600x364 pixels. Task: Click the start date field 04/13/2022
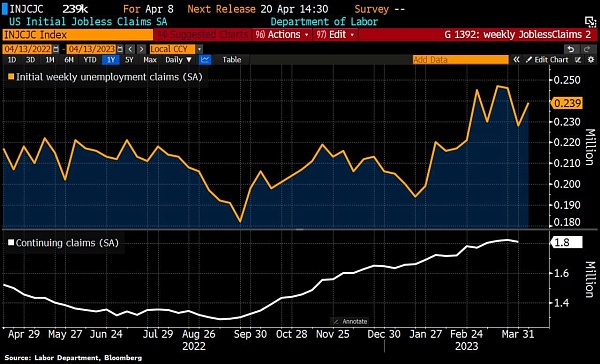(x=28, y=49)
